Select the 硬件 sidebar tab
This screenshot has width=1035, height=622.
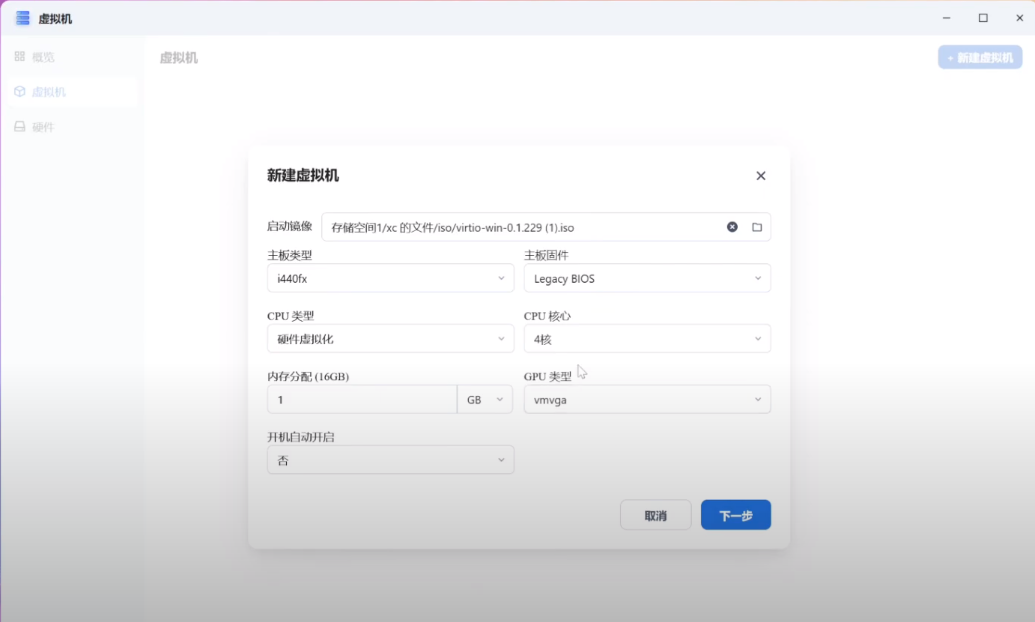44,127
